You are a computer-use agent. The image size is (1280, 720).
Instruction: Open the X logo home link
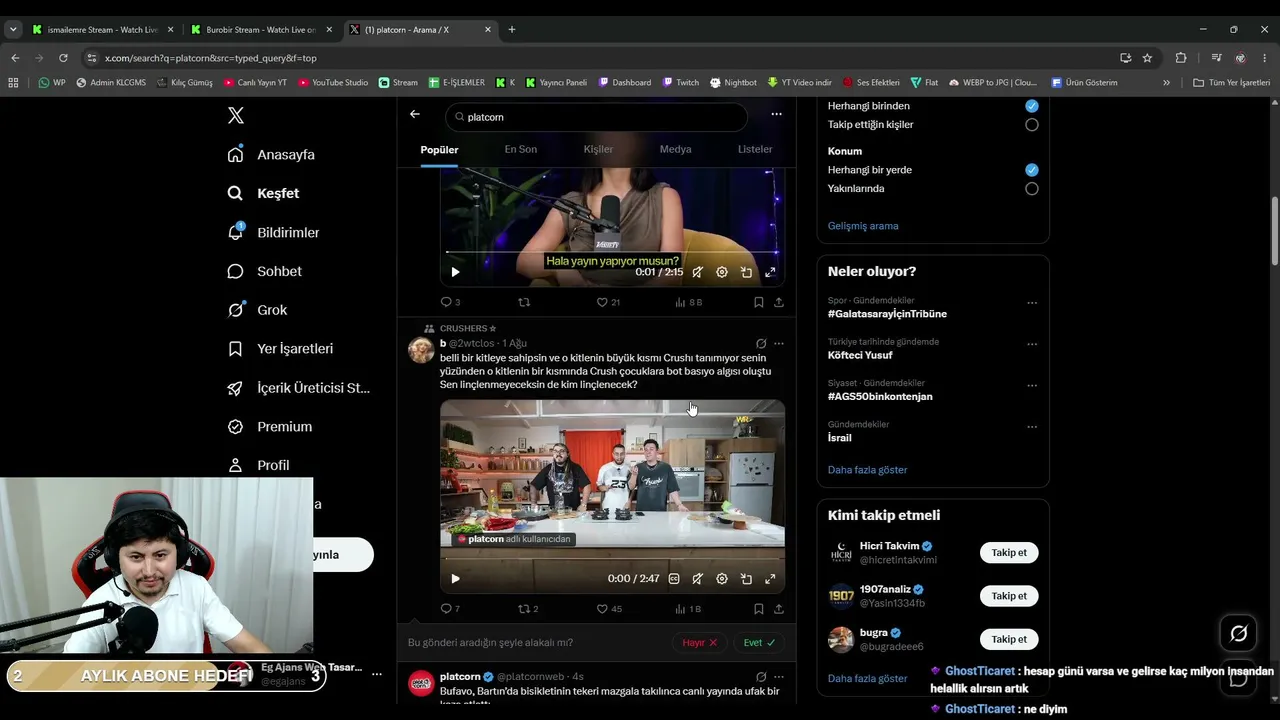[x=236, y=116]
